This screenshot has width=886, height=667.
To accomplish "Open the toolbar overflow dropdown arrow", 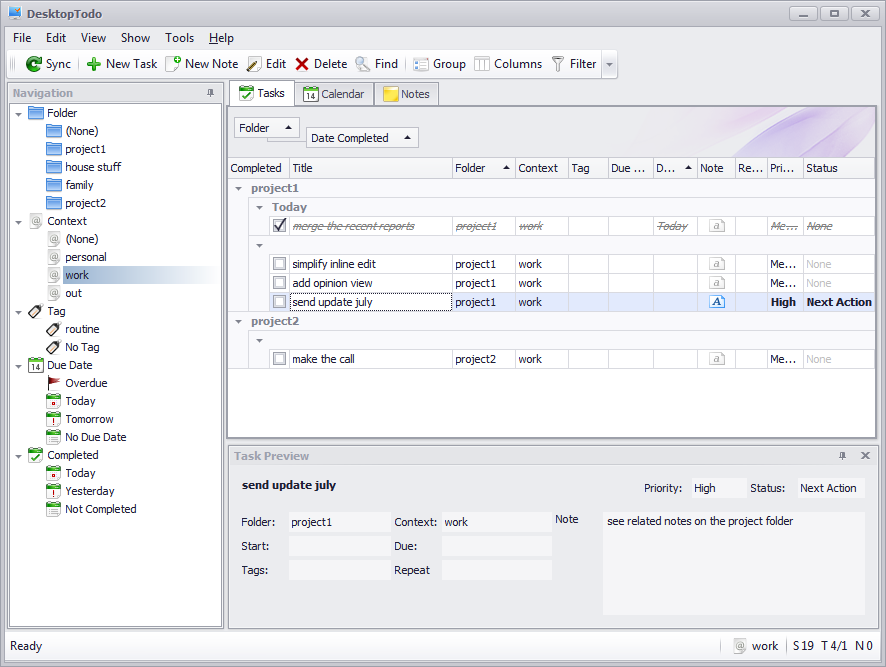I will click(609, 64).
